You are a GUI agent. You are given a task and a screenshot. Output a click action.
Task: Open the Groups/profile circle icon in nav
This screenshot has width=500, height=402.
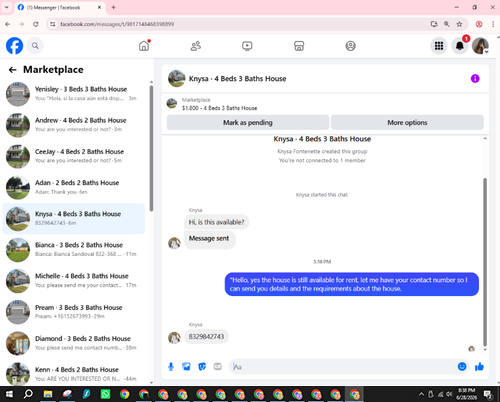click(x=350, y=46)
